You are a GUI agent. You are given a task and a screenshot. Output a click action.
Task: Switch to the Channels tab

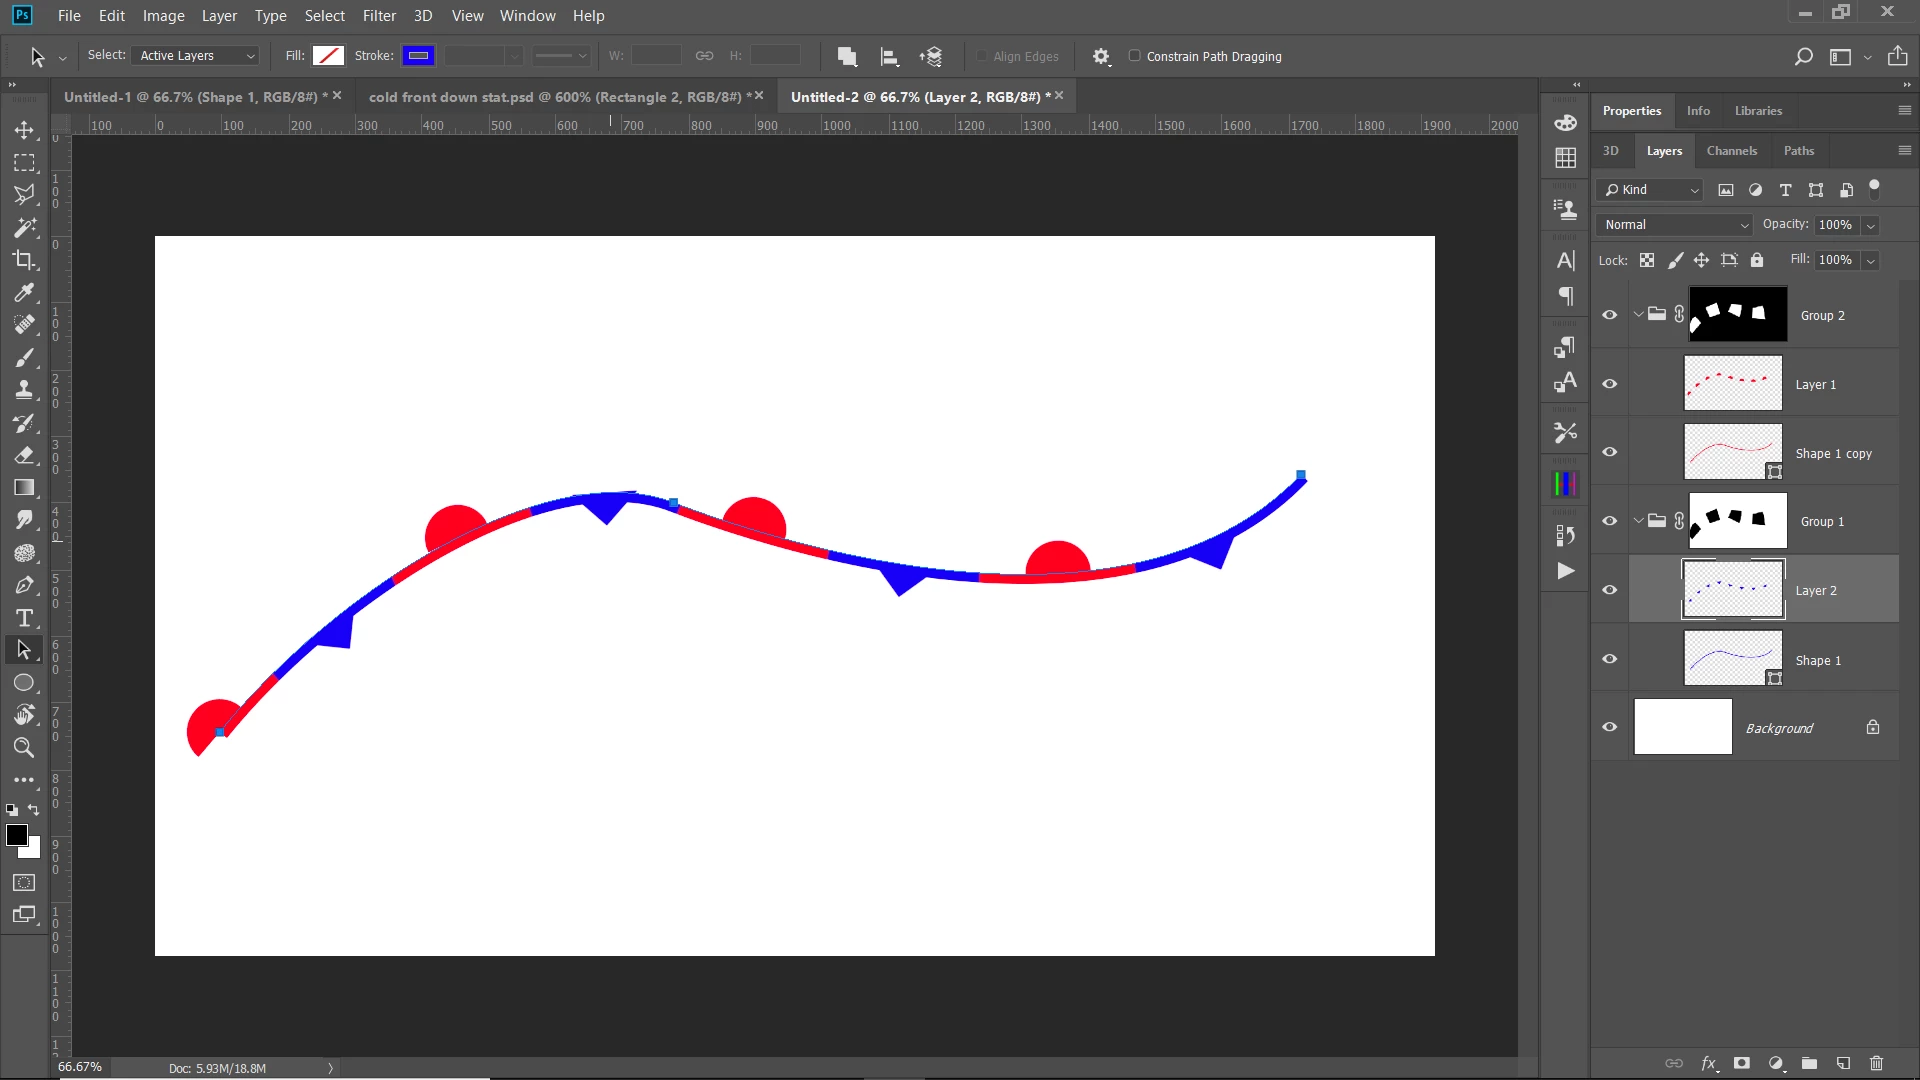1731,151
